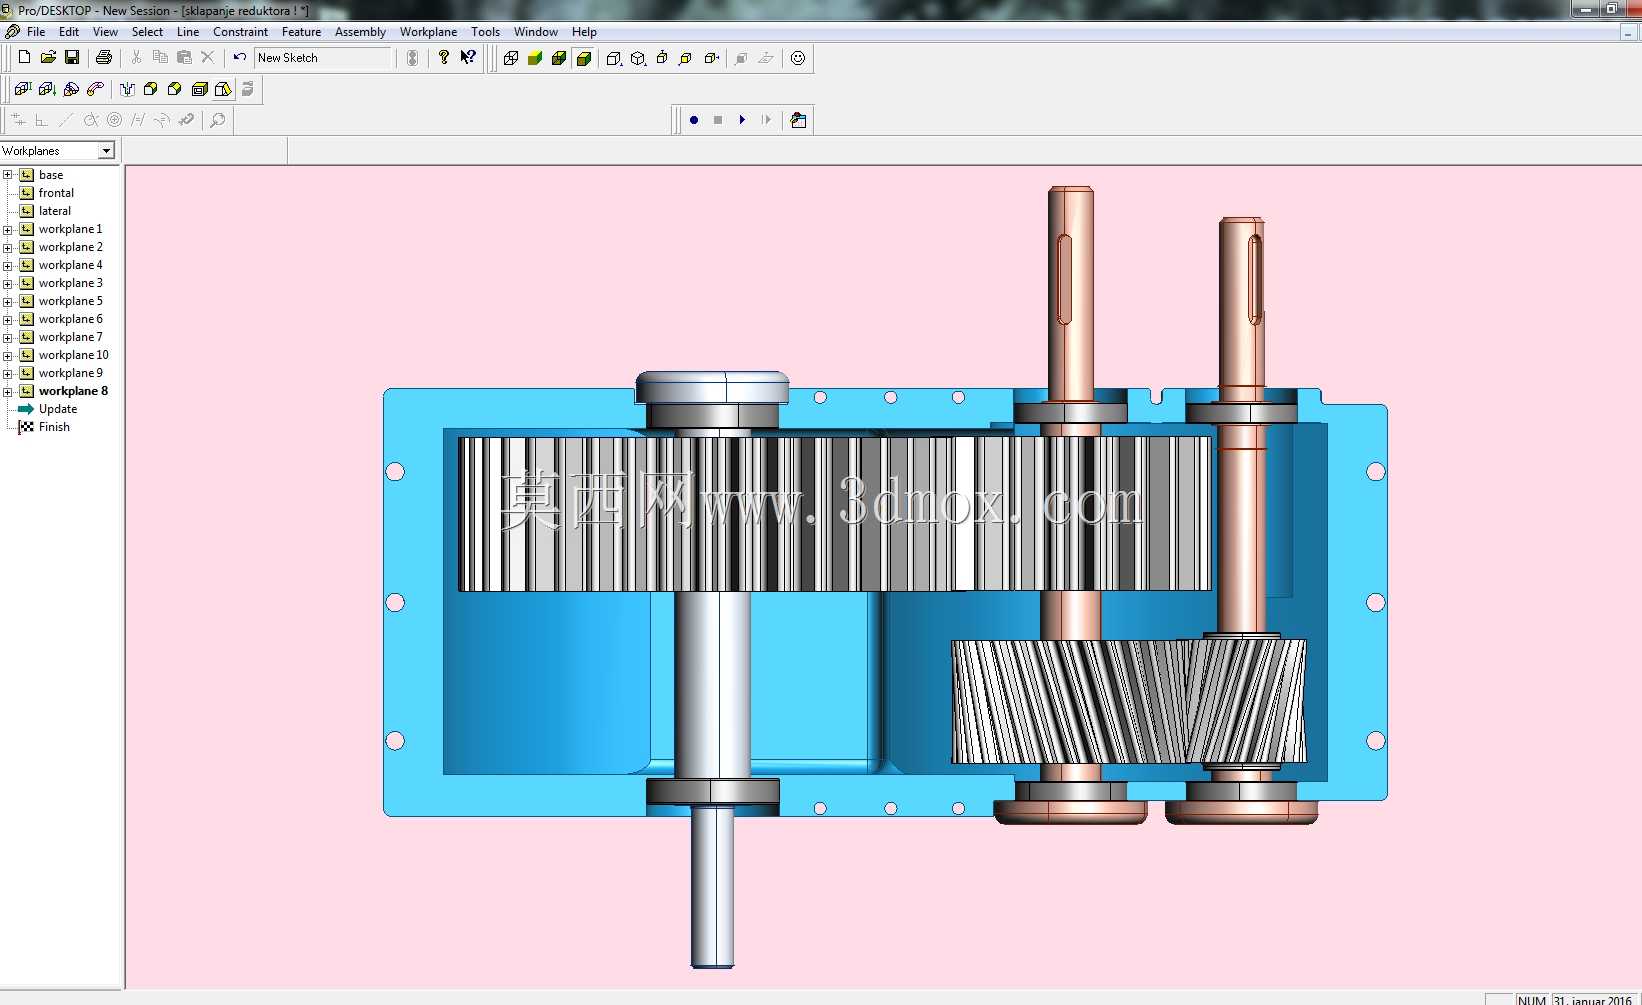This screenshot has height=1005, width=1642.
Task: Open the Assembly menu
Action: pyautogui.click(x=360, y=32)
